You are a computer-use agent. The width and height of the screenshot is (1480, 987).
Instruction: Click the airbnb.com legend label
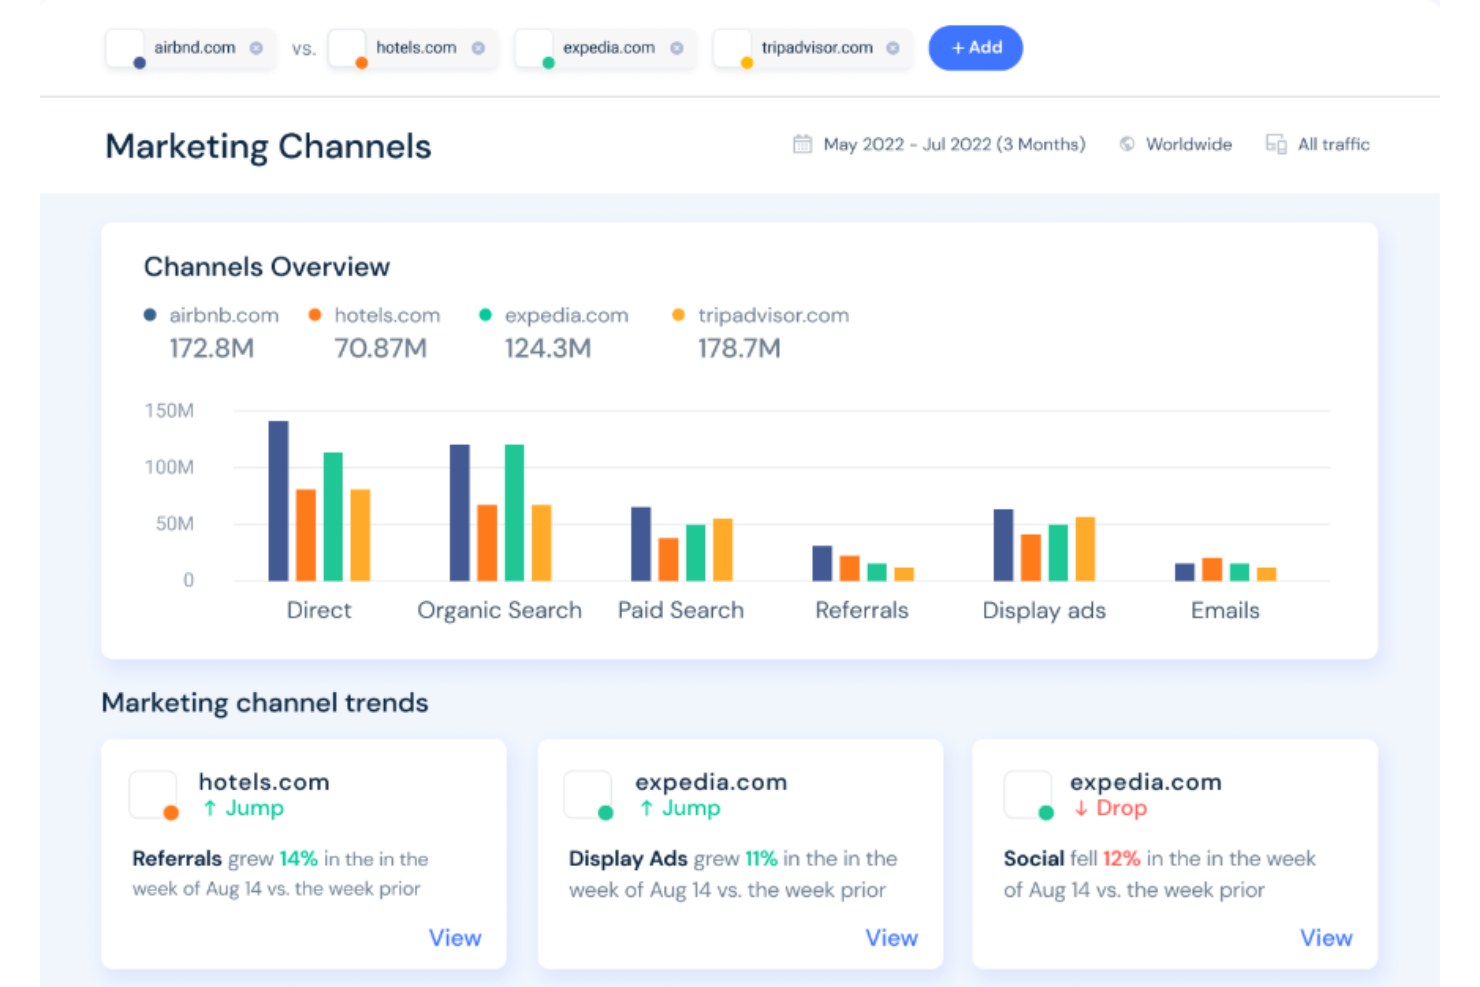point(224,315)
